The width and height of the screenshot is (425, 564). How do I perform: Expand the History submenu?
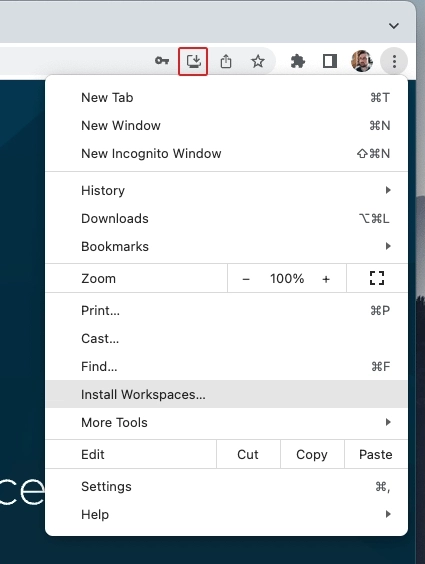point(227,190)
